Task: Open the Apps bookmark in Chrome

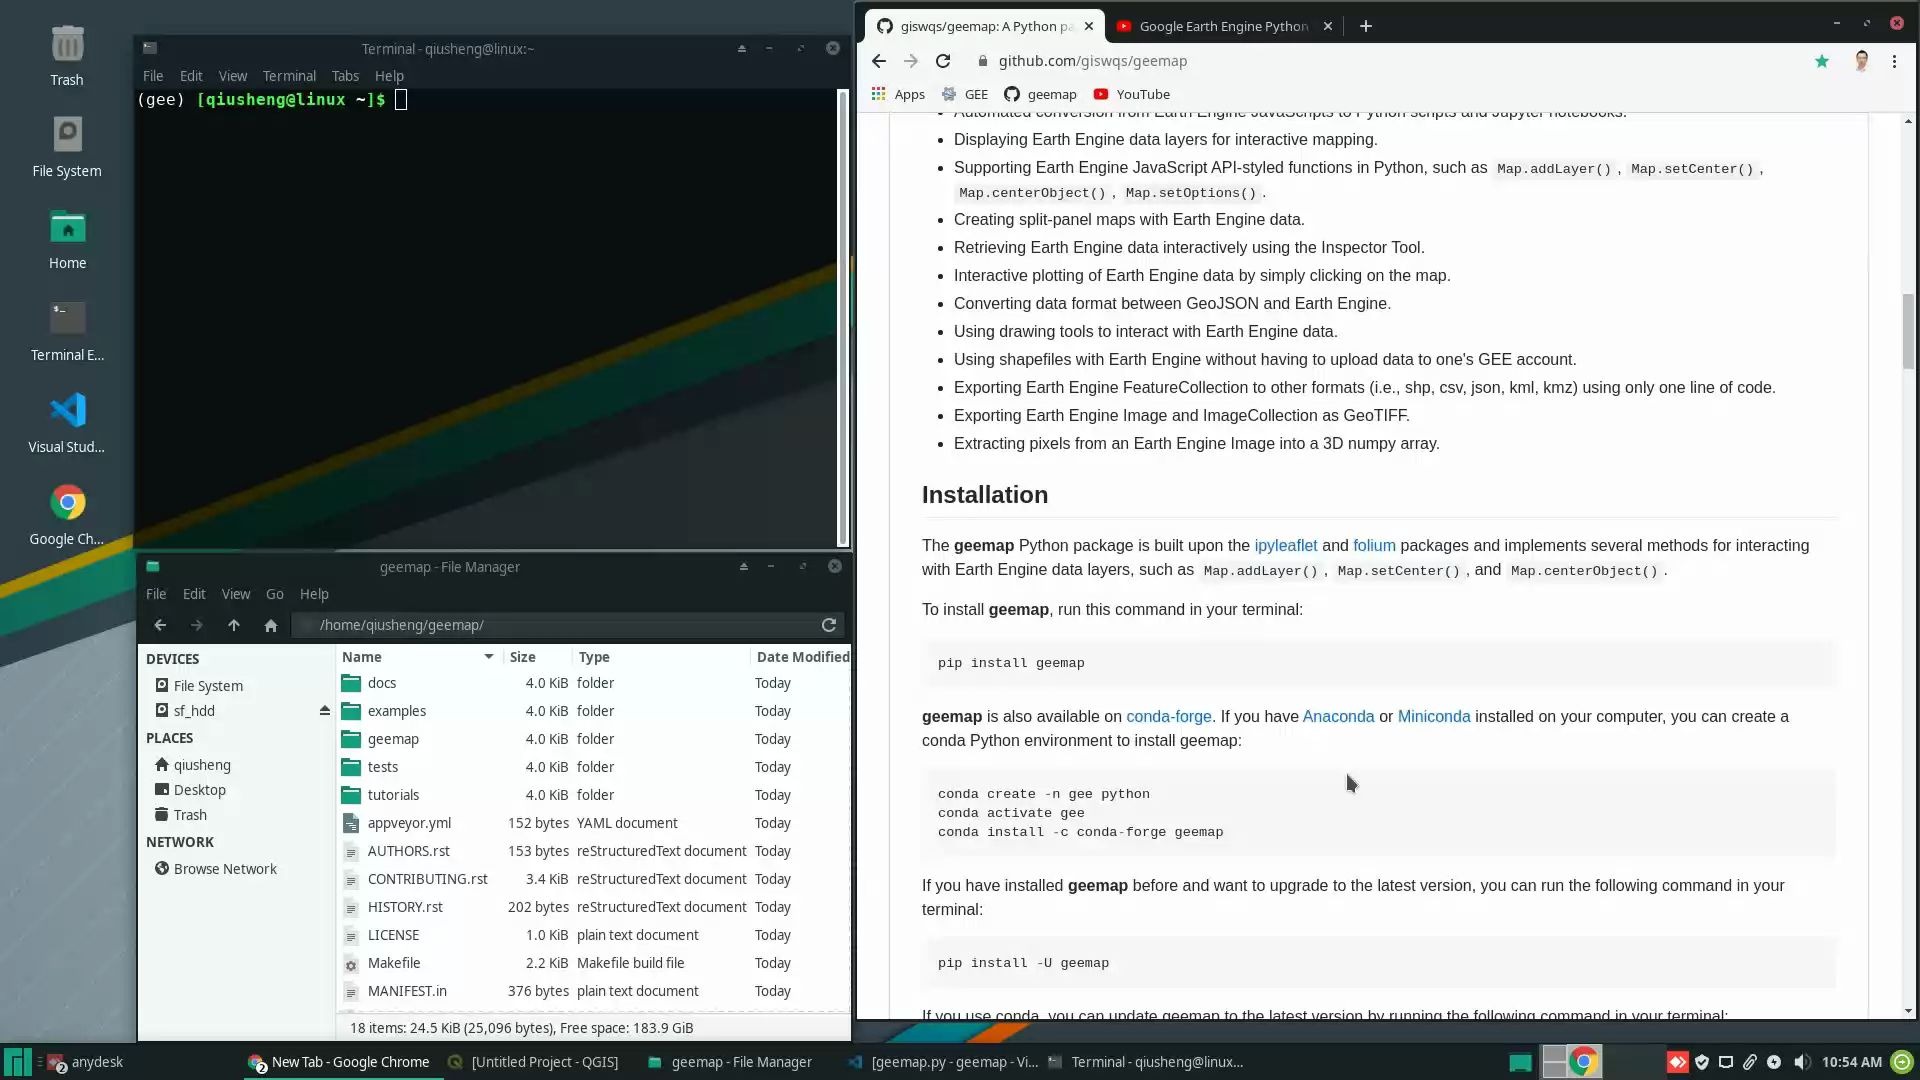Action: [x=898, y=94]
